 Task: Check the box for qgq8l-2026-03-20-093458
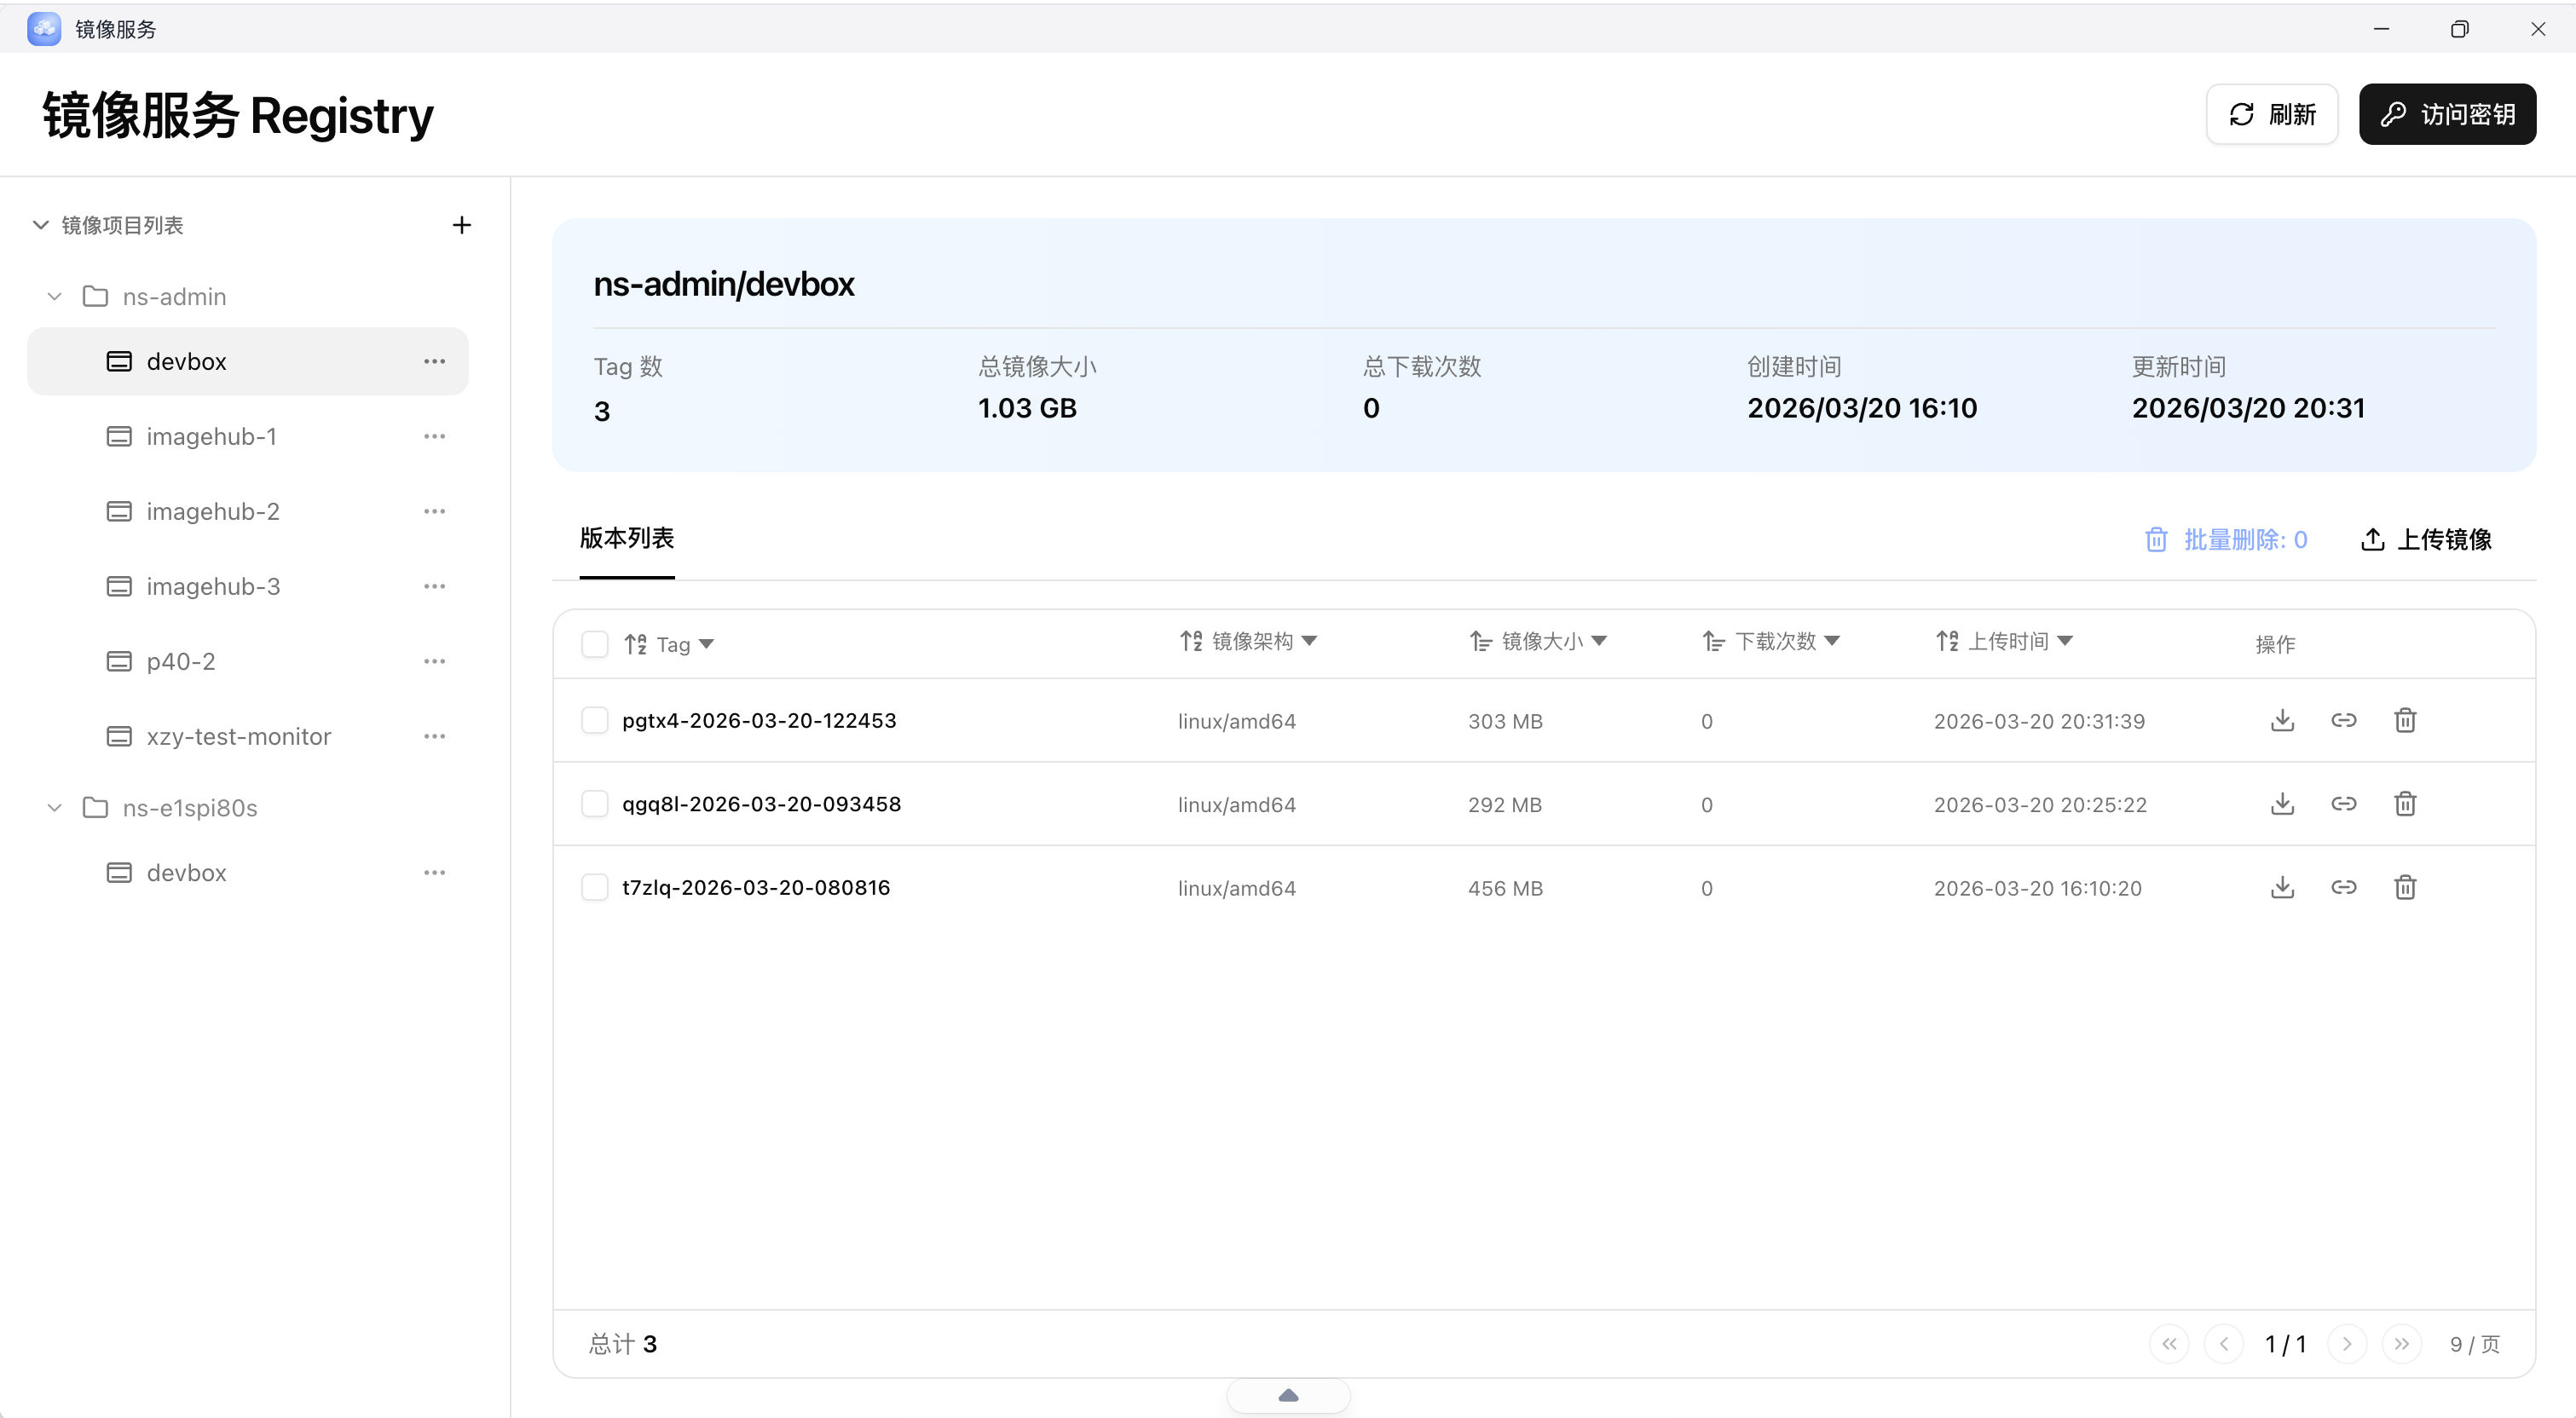point(594,804)
